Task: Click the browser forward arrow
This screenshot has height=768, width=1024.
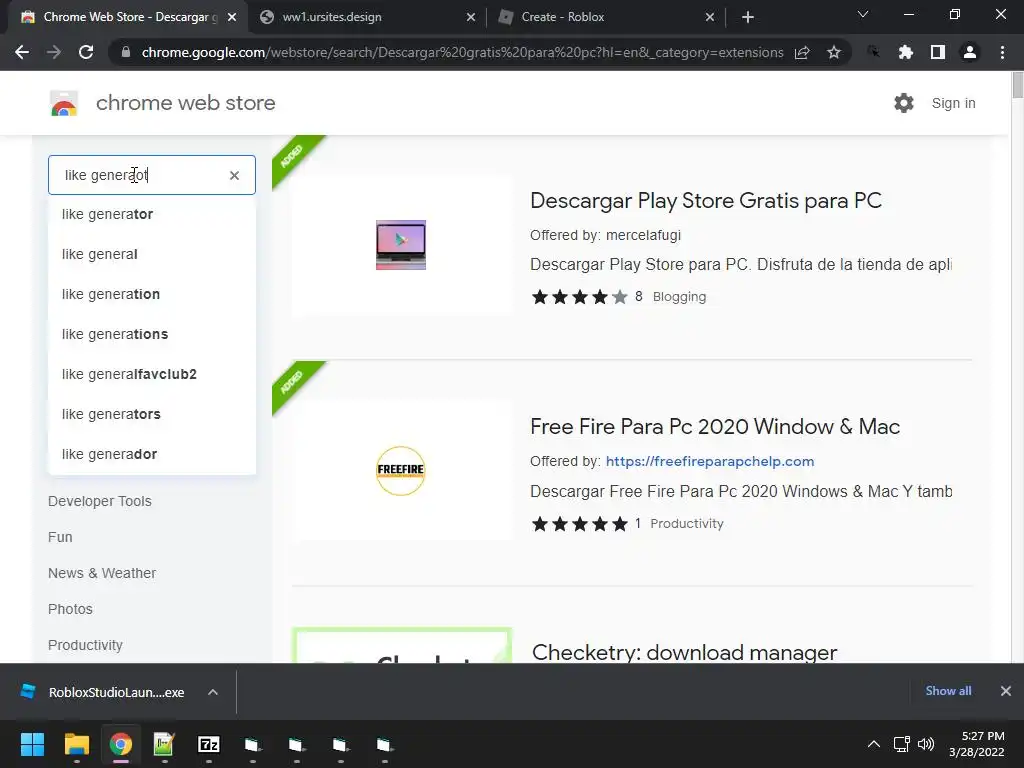Action: point(54,52)
